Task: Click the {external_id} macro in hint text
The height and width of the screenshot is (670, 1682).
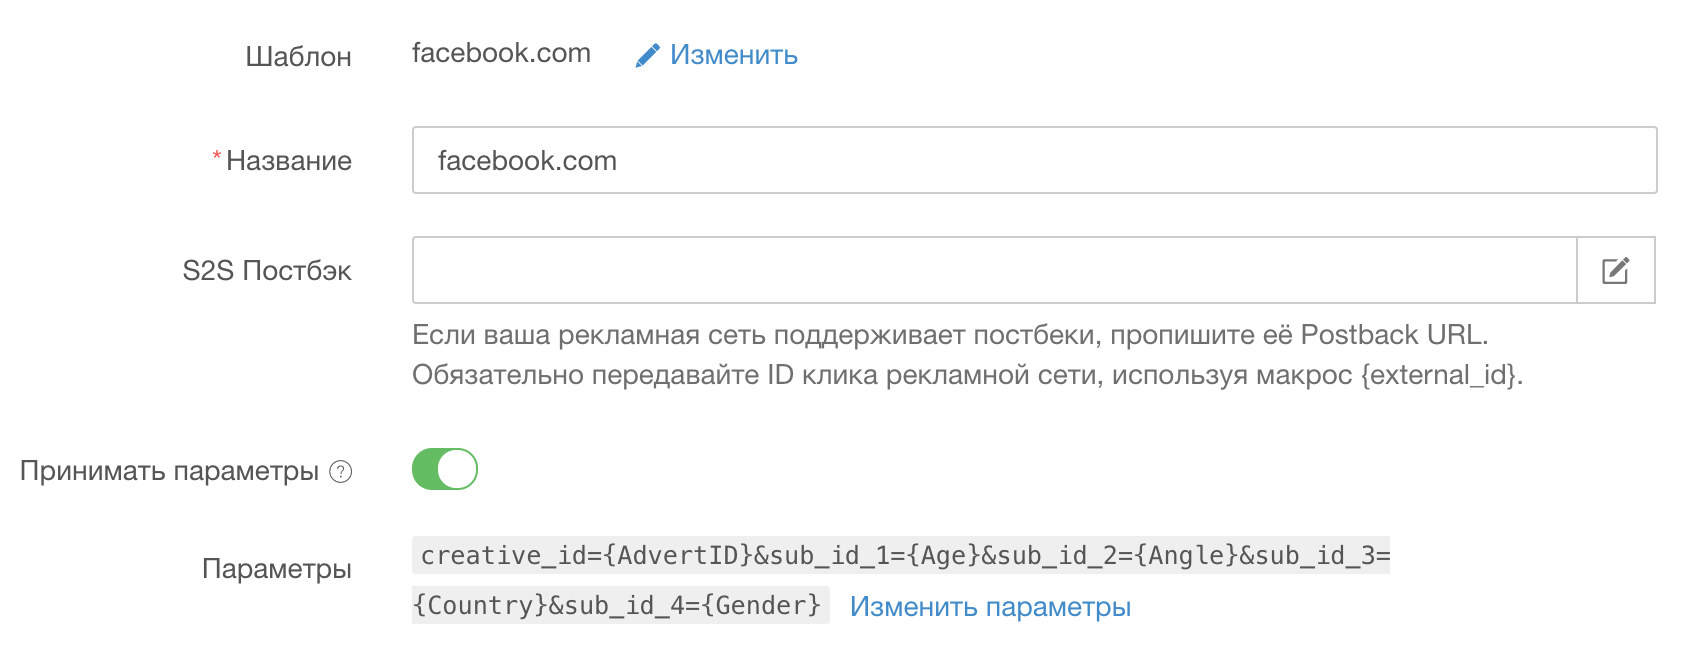Action: [x=1438, y=375]
